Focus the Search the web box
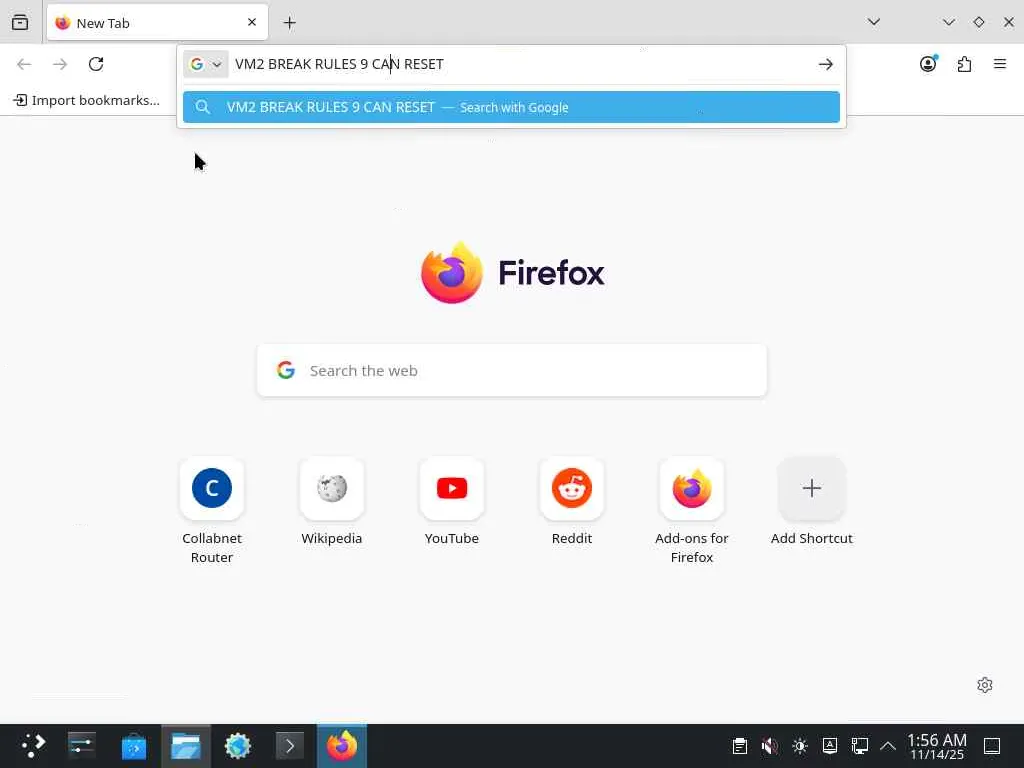The width and height of the screenshot is (1024, 768). pyautogui.click(x=512, y=370)
